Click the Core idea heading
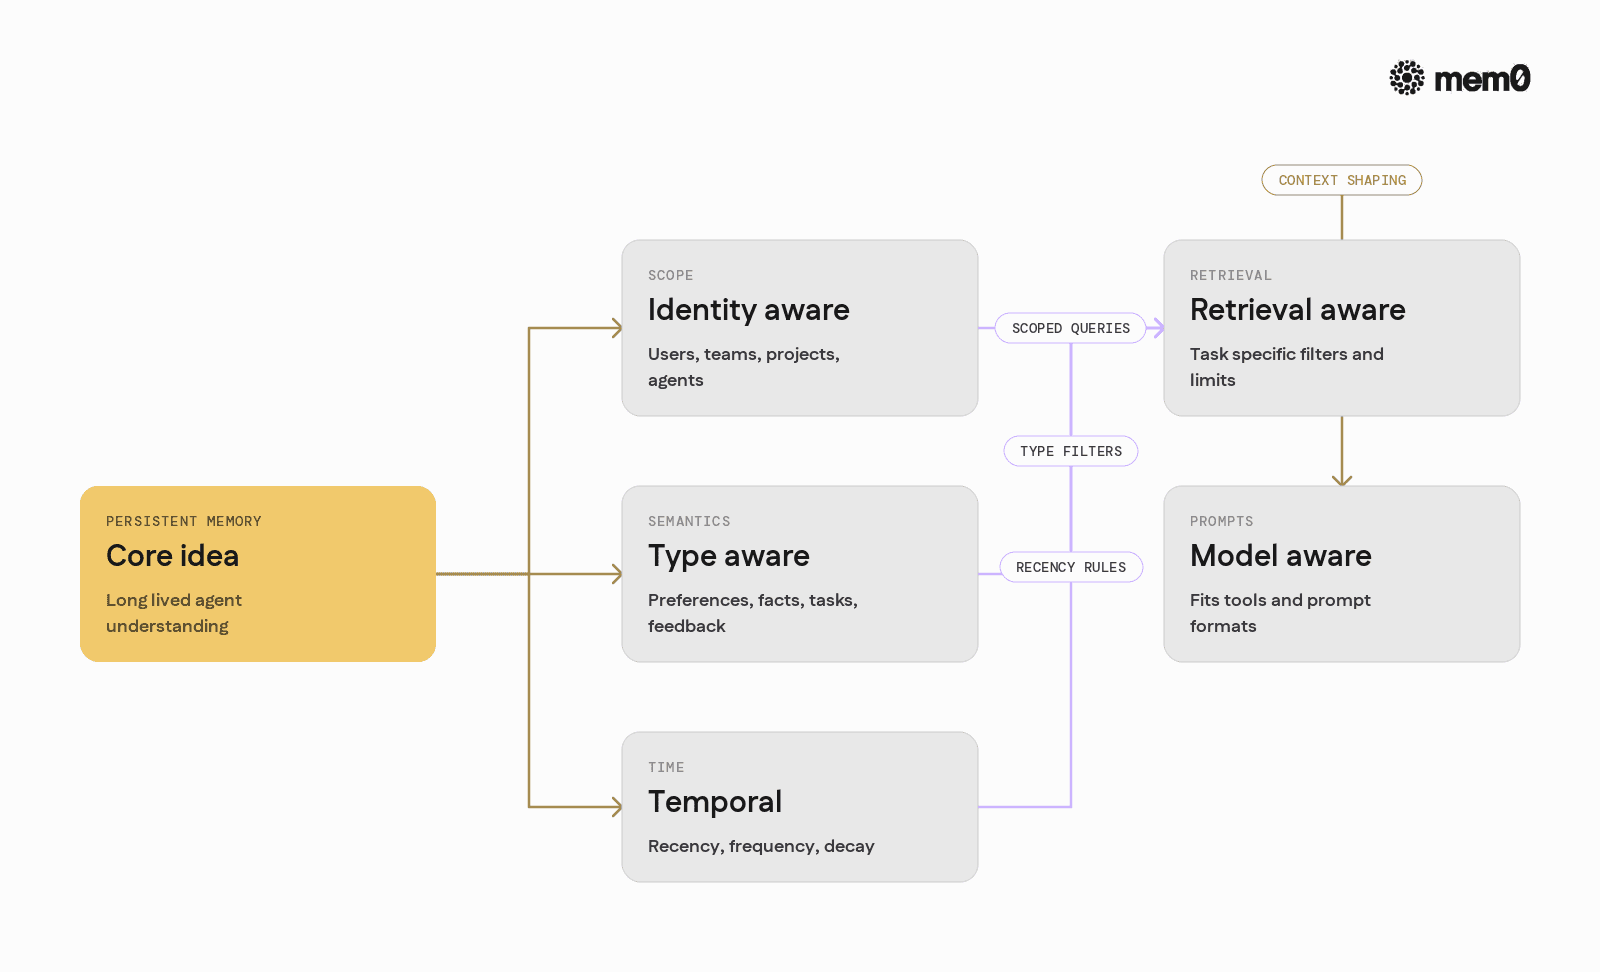This screenshot has height=972, width=1600. (x=172, y=556)
